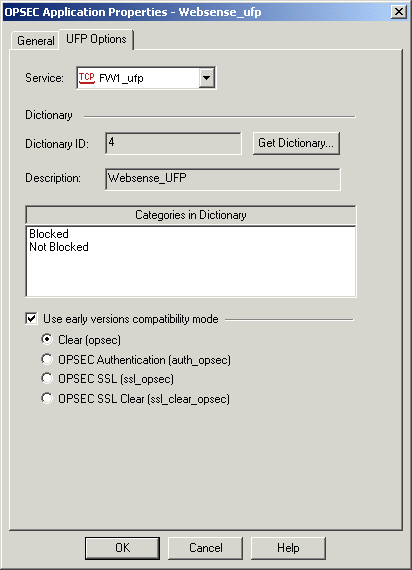This screenshot has width=412, height=570.
Task: Close the OPSEC Application Properties dialog
Action: tap(399, 12)
